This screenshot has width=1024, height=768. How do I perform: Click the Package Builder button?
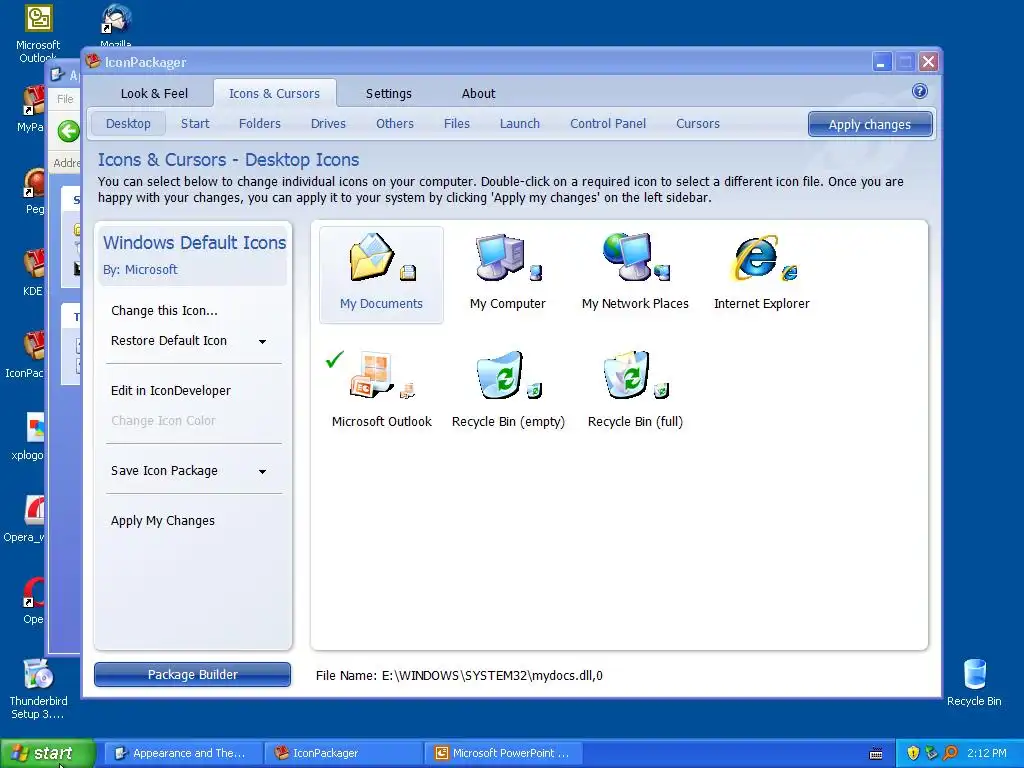coord(193,675)
